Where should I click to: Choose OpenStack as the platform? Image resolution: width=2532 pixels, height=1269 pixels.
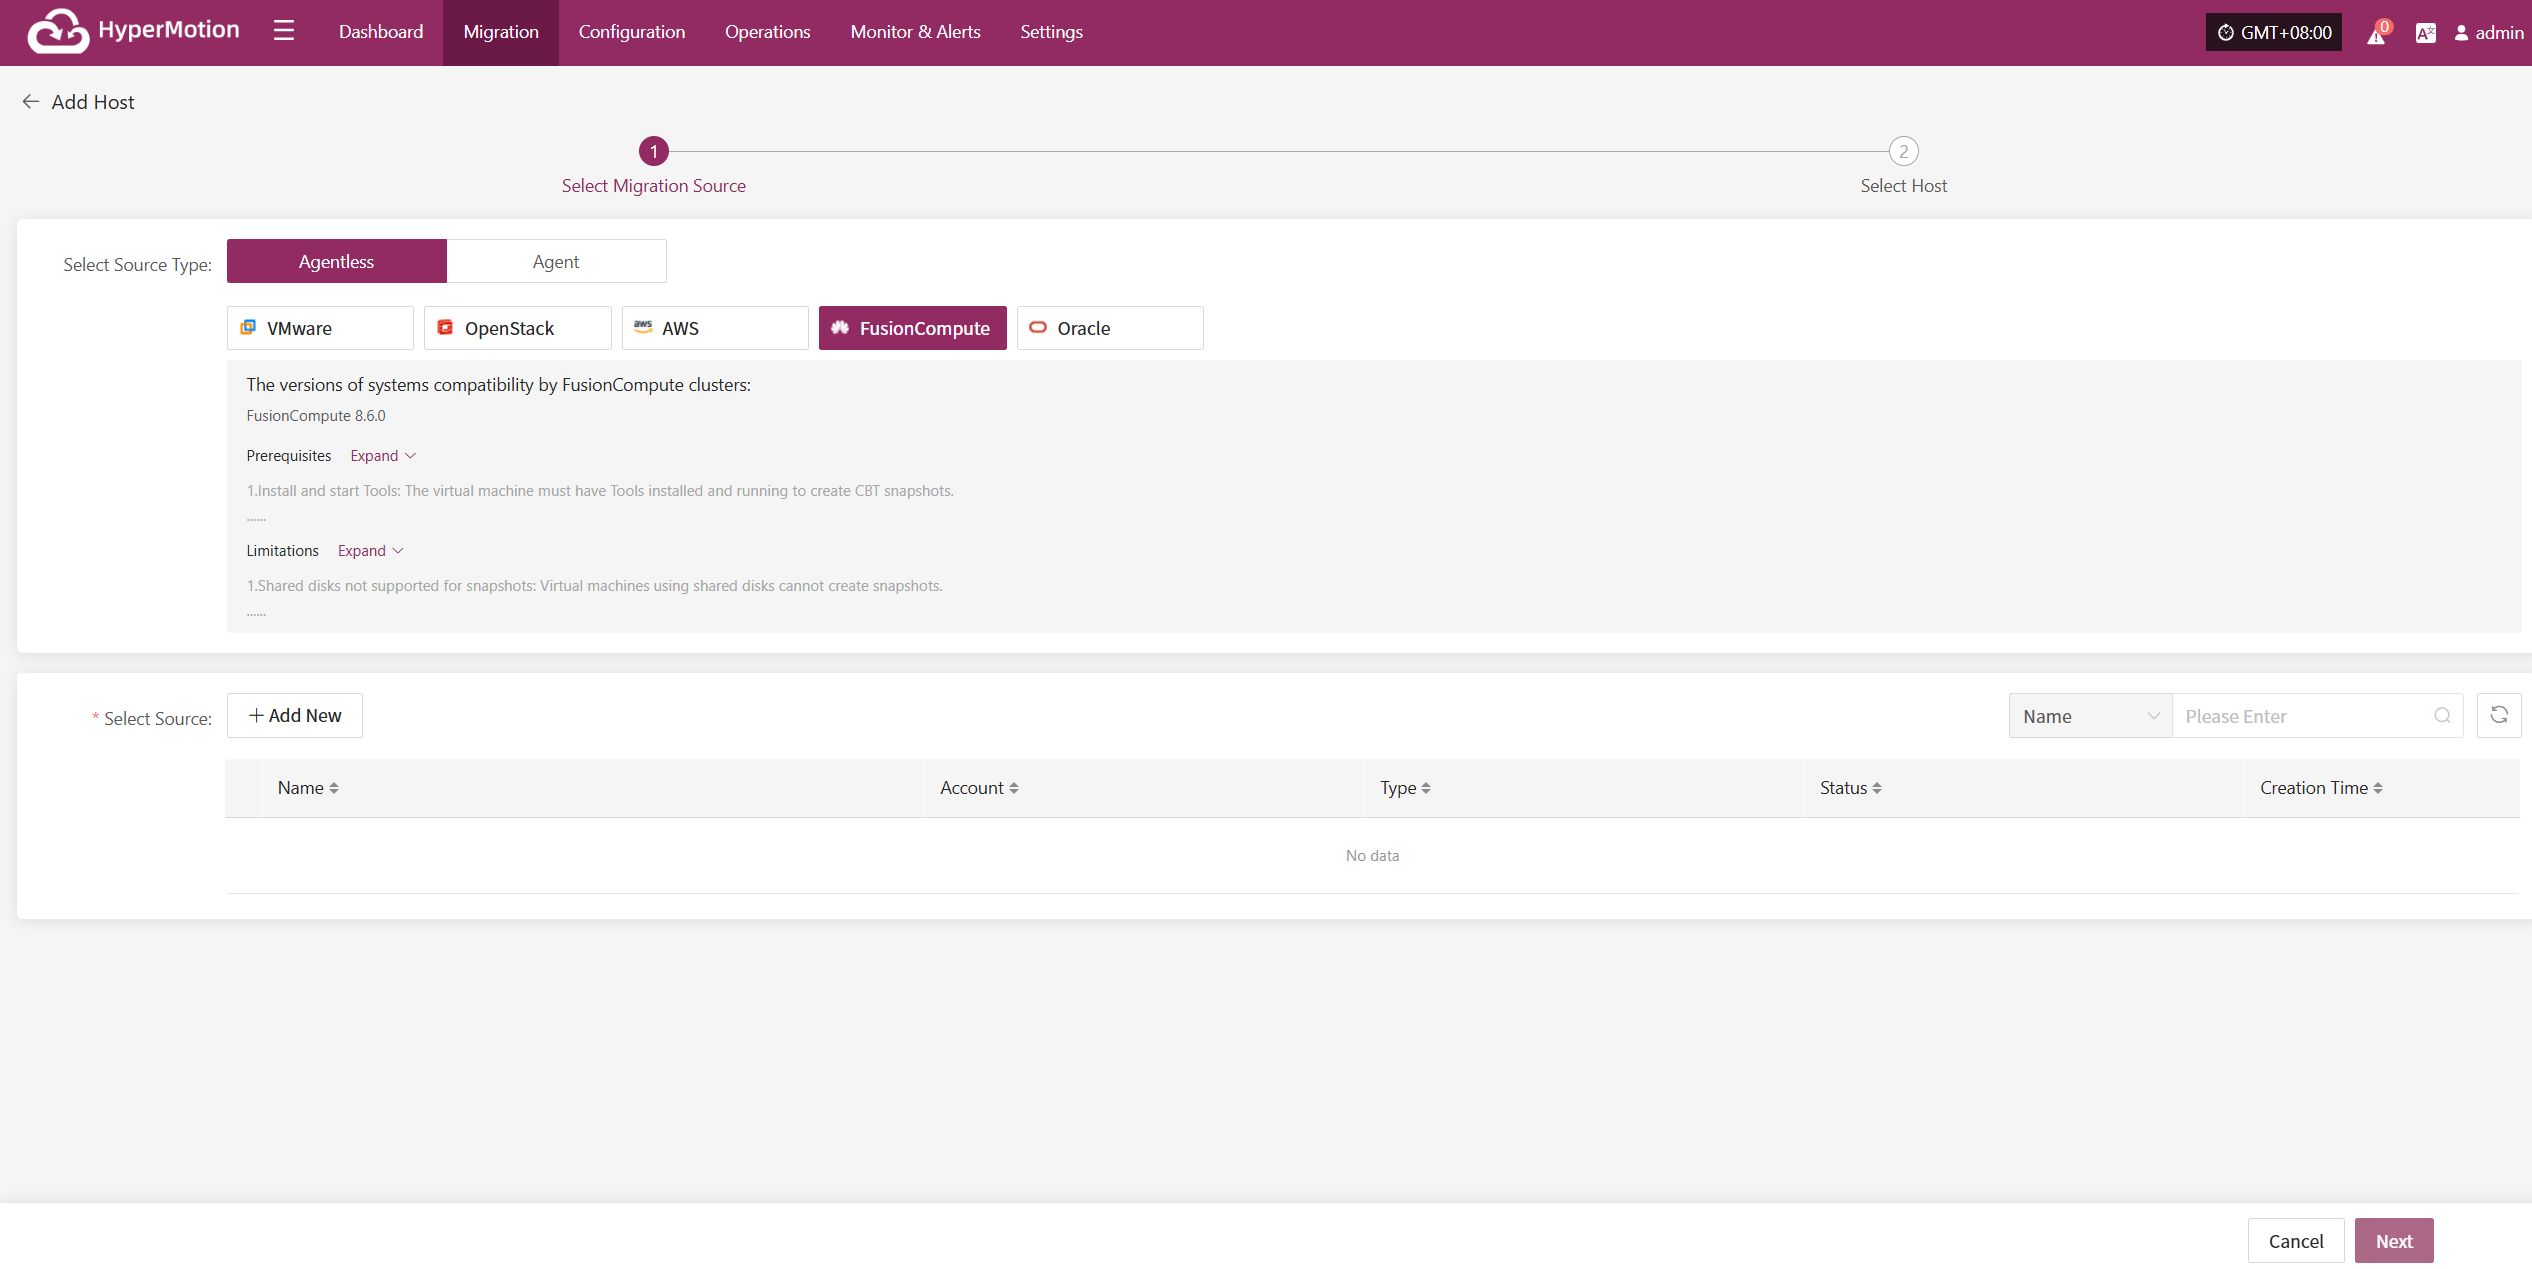click(x=518, y=328)
